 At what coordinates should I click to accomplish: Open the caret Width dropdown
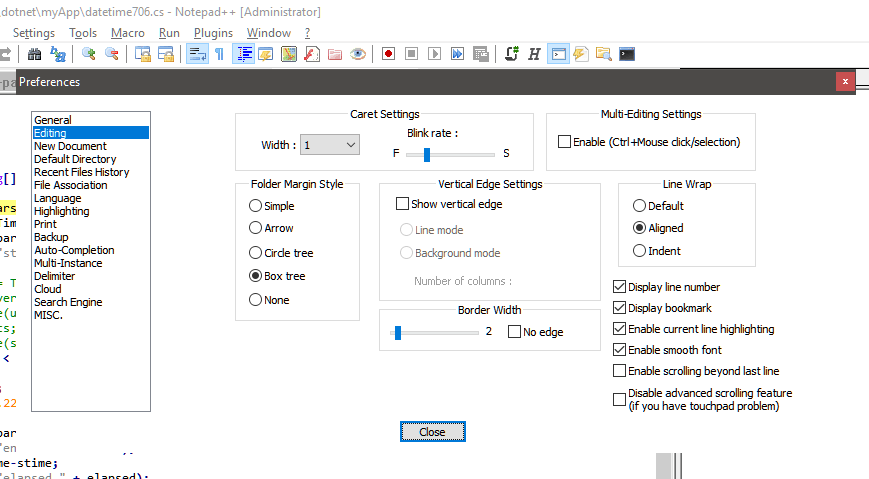(x=330, y=146)
